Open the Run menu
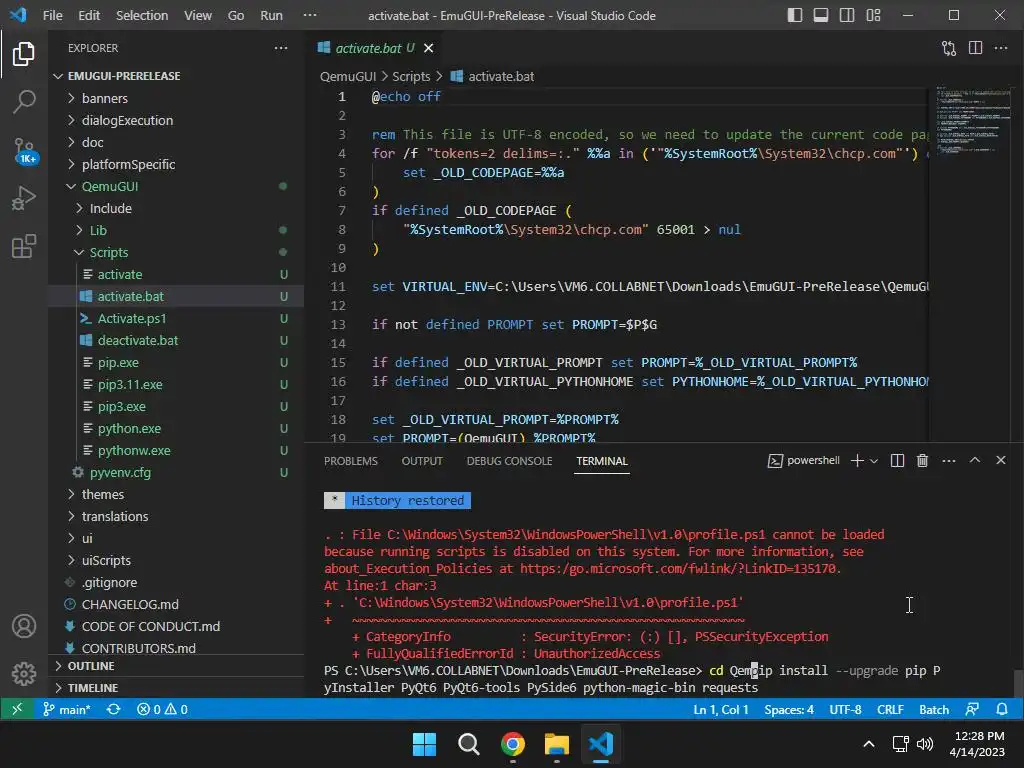Image resolution: width=1024 pixels, height=768 pixels. [271, 15]
